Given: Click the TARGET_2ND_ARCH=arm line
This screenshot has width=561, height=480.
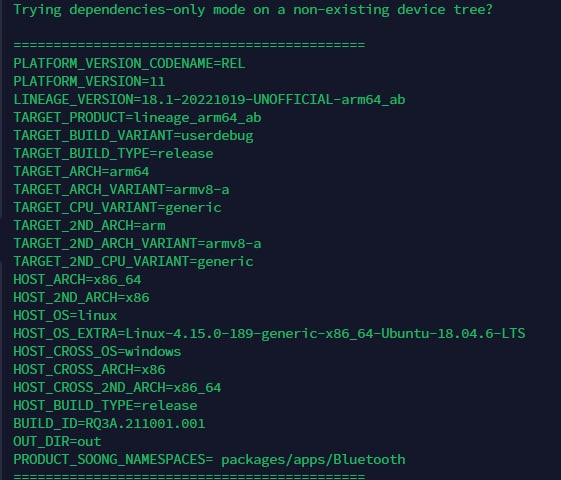Looking at the screenshot, I should [x=89, y=226].
